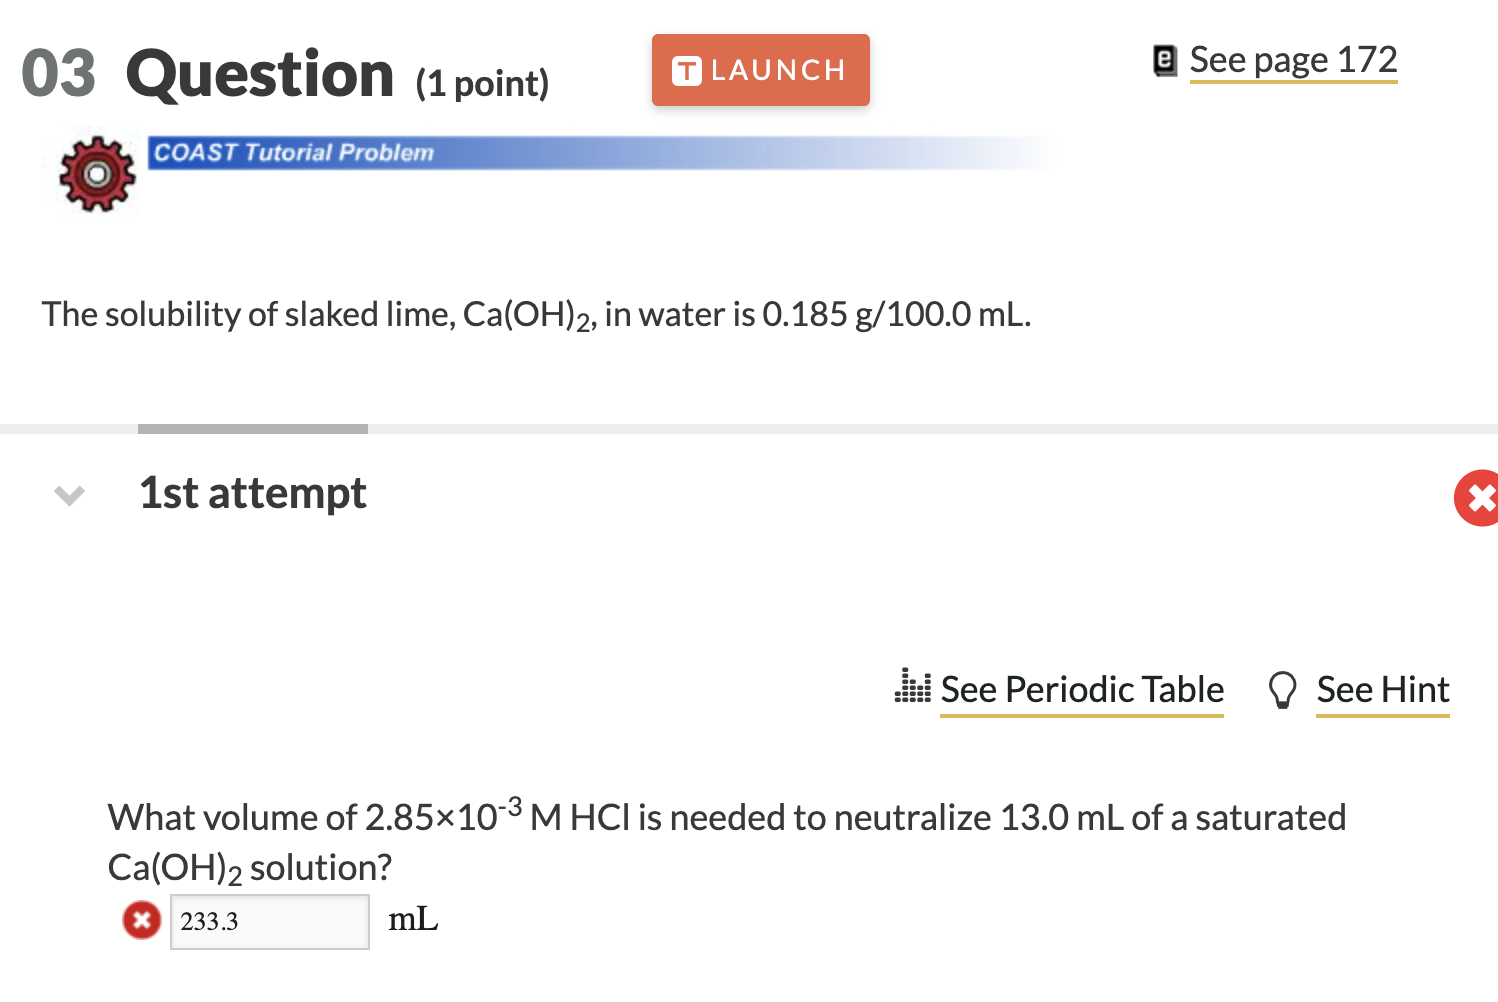Open the See Periodic Table panel
The width and height of the screenshot is (1498, 1002).
tap(1081, 688)
